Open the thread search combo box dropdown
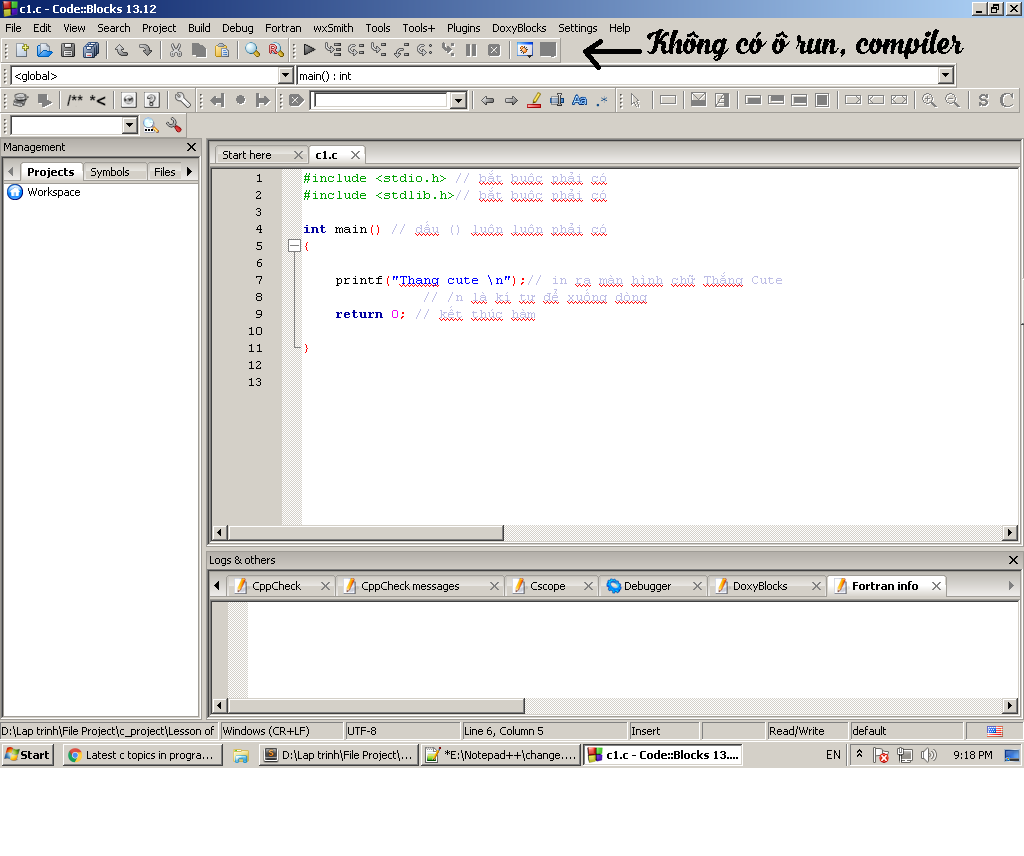1024x856 pixels. [x=130, y=125]
